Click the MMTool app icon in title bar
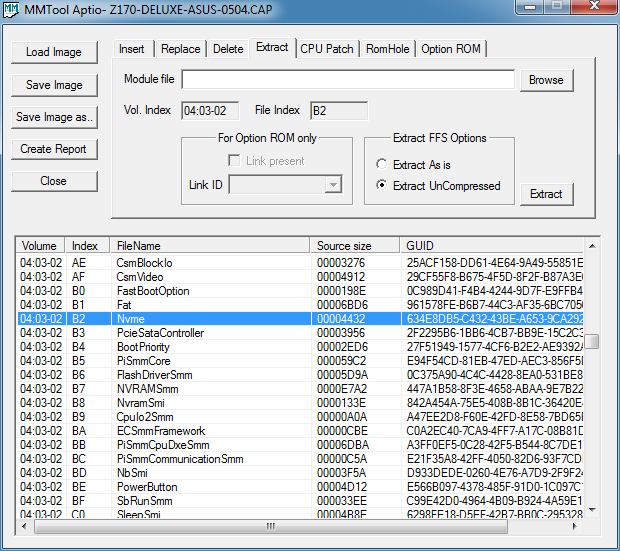The width and height of the screenshot is (620, 551). [11, 9]
